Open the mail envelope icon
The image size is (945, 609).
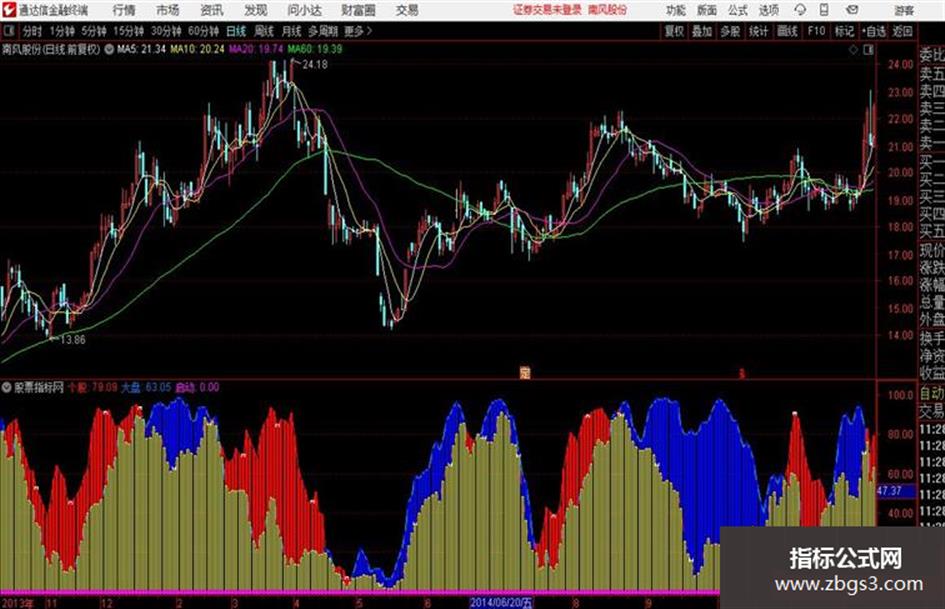852,10
